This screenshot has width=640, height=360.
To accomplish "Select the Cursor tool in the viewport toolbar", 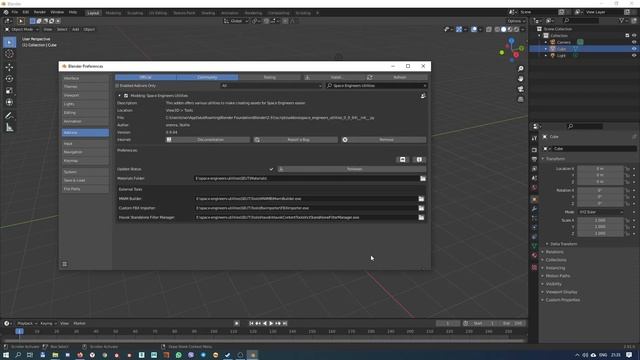I will click(9, 54).
